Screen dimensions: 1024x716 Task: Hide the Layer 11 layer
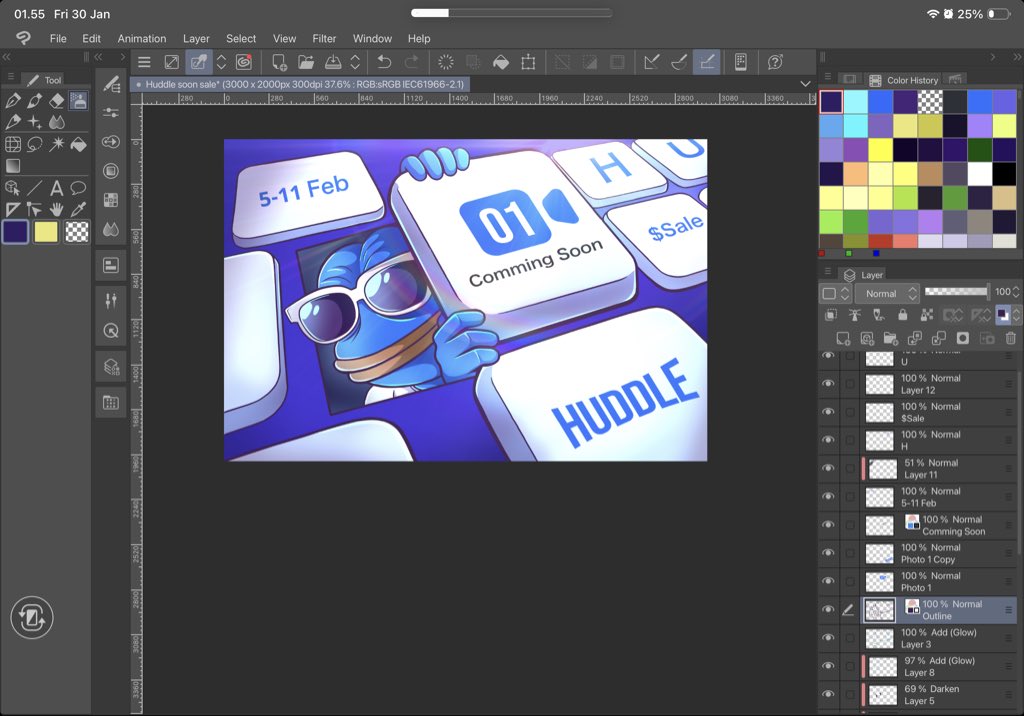(828, 468)
